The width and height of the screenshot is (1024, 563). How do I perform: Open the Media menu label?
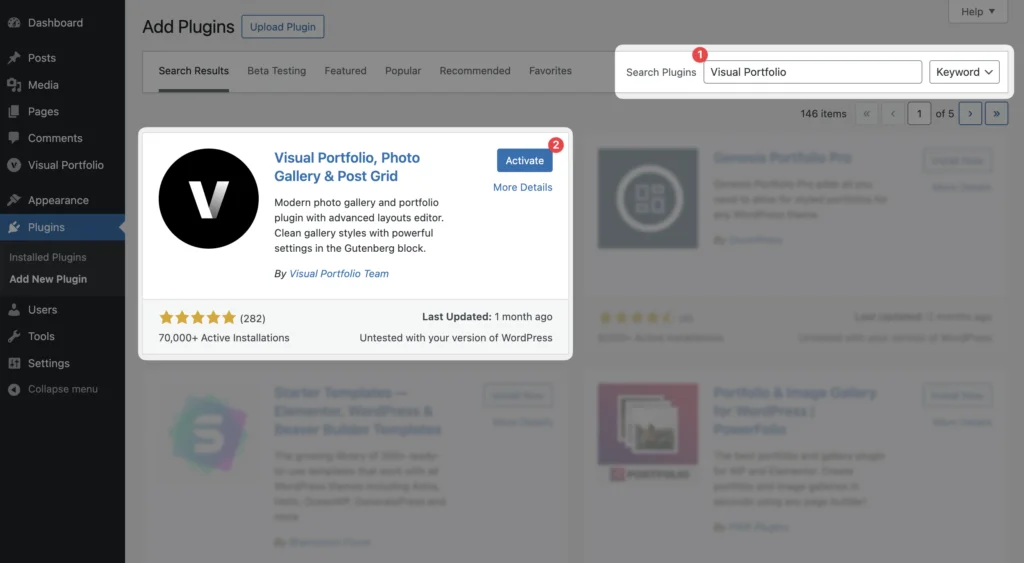pos(43,85)
